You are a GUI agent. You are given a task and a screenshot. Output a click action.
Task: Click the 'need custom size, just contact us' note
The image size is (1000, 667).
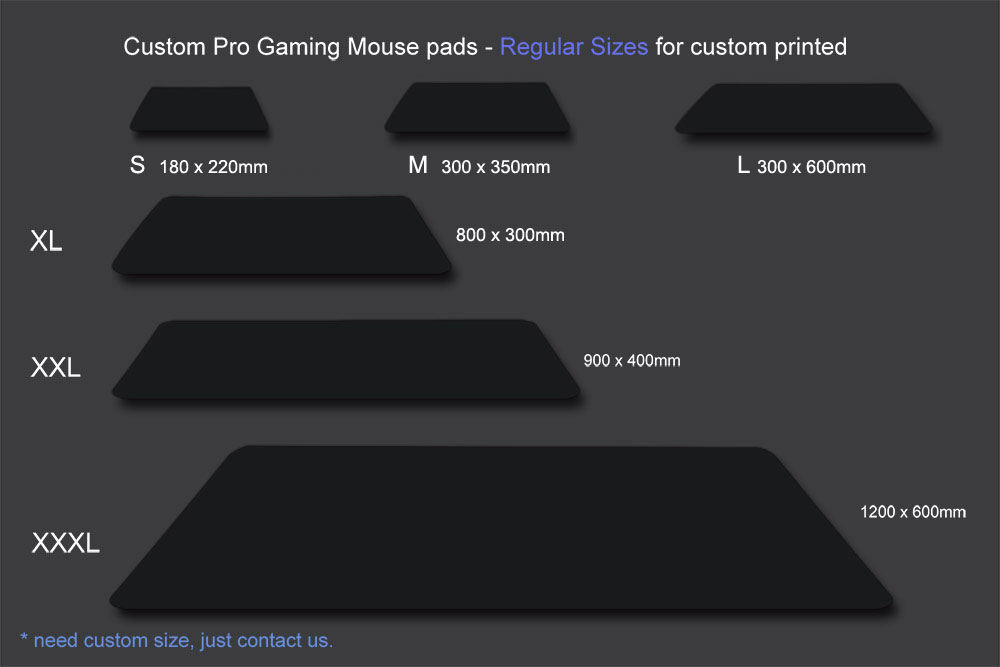177,640
